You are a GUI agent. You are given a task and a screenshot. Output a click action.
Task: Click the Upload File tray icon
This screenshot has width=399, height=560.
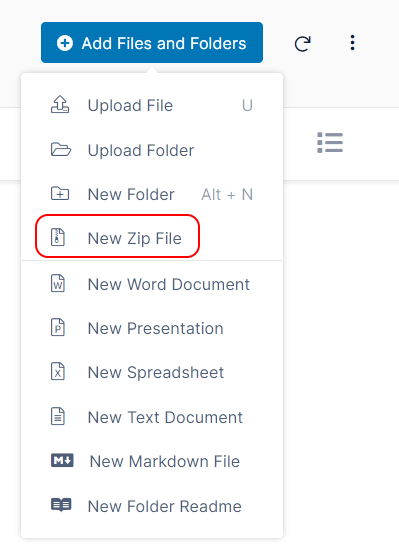[60, 105]
